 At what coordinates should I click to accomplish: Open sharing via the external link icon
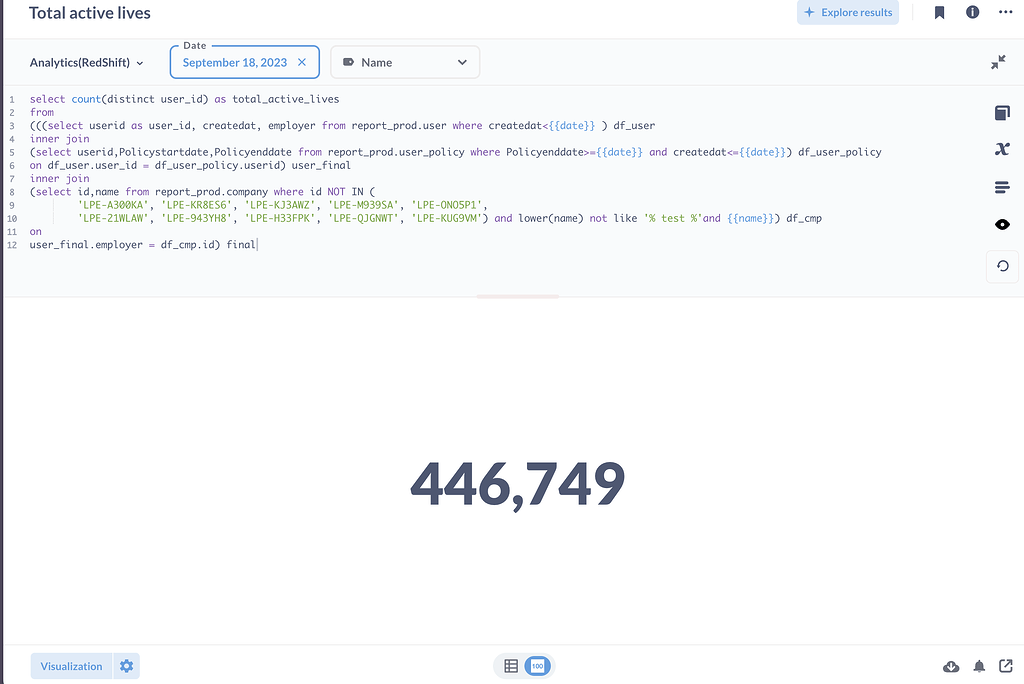click(1006, 666)
